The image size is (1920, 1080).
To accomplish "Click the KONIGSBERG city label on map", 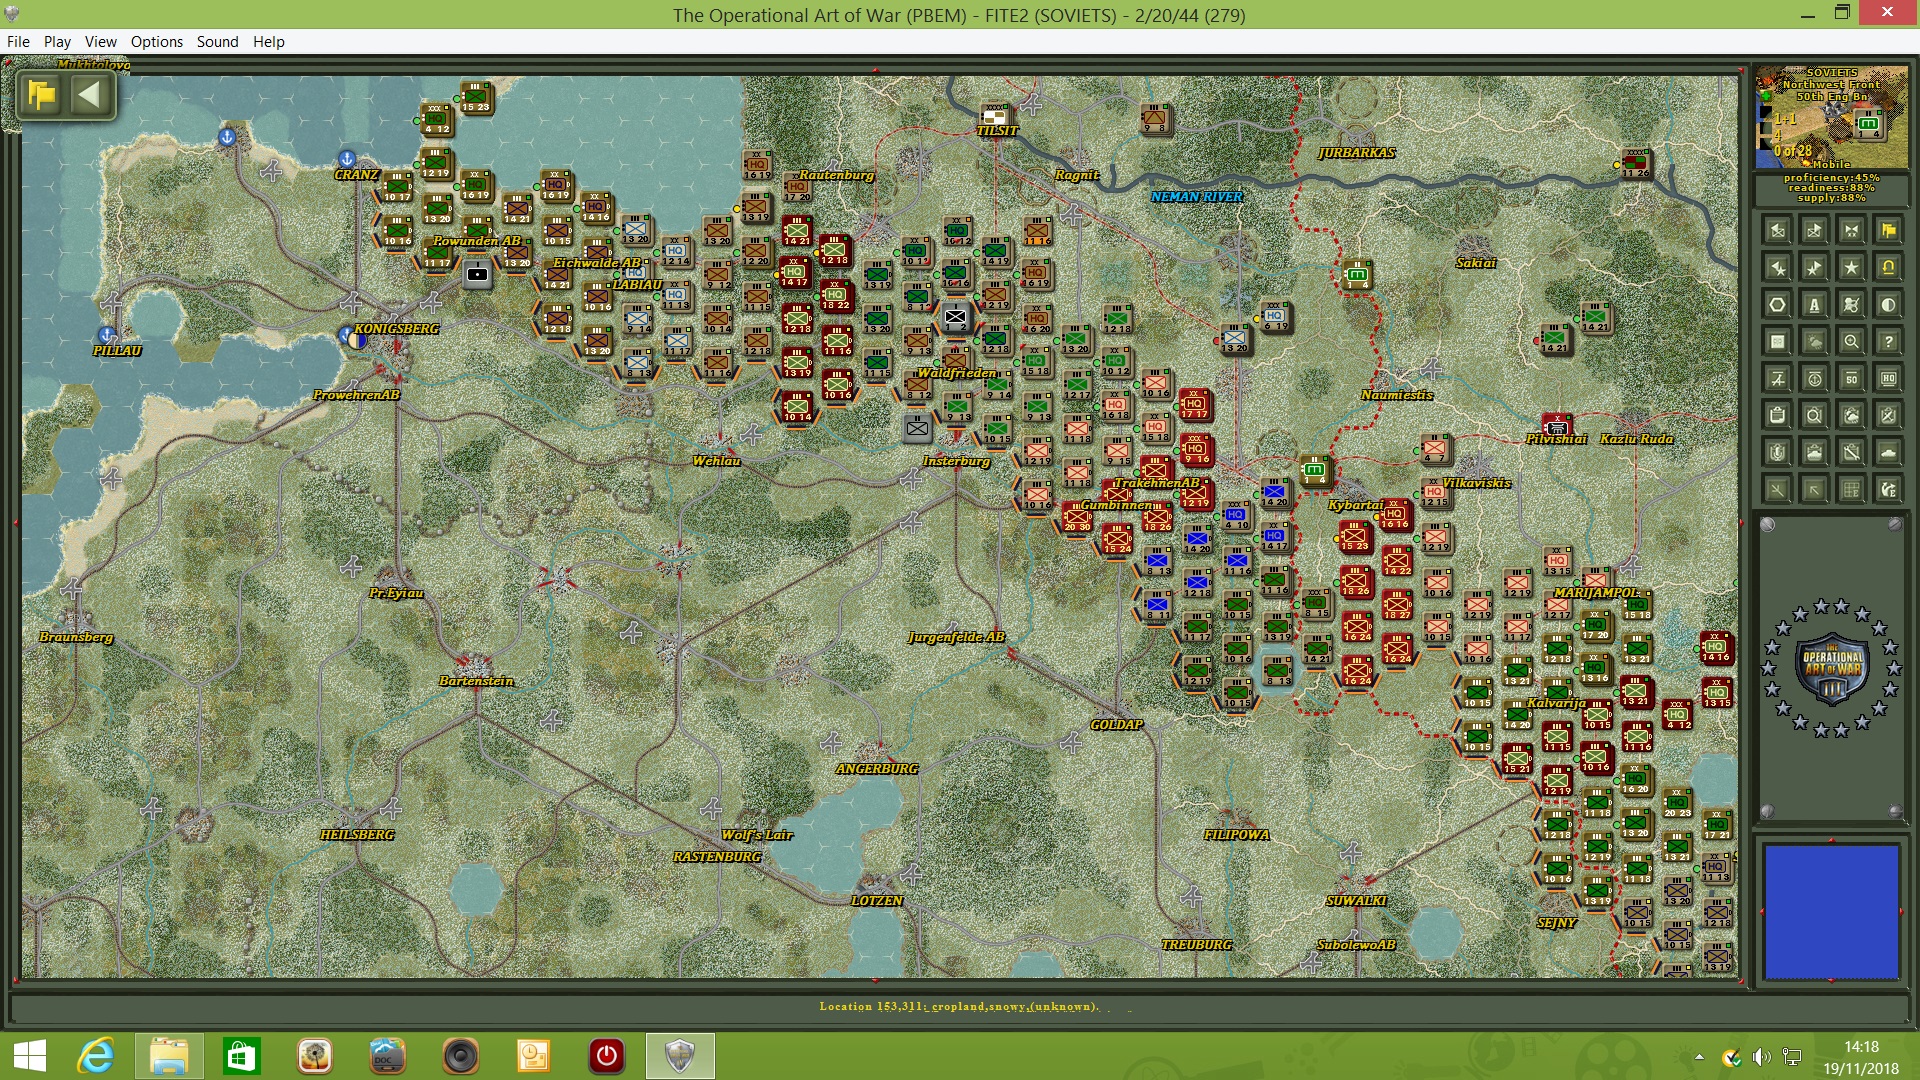I will tap(397, 329).
